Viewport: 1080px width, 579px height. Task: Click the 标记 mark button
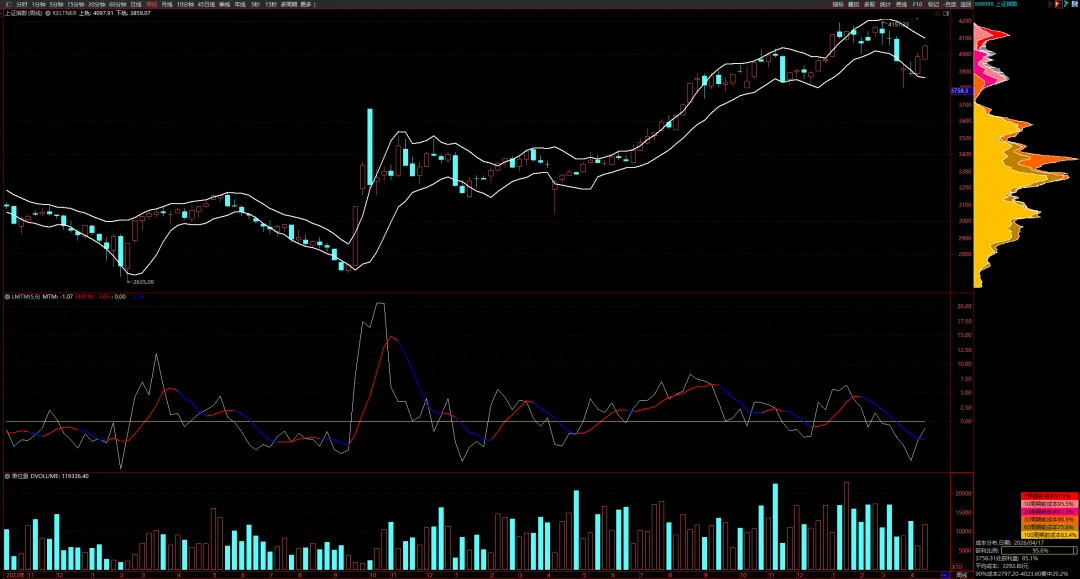pyautogui.click(x=933, y=4)
